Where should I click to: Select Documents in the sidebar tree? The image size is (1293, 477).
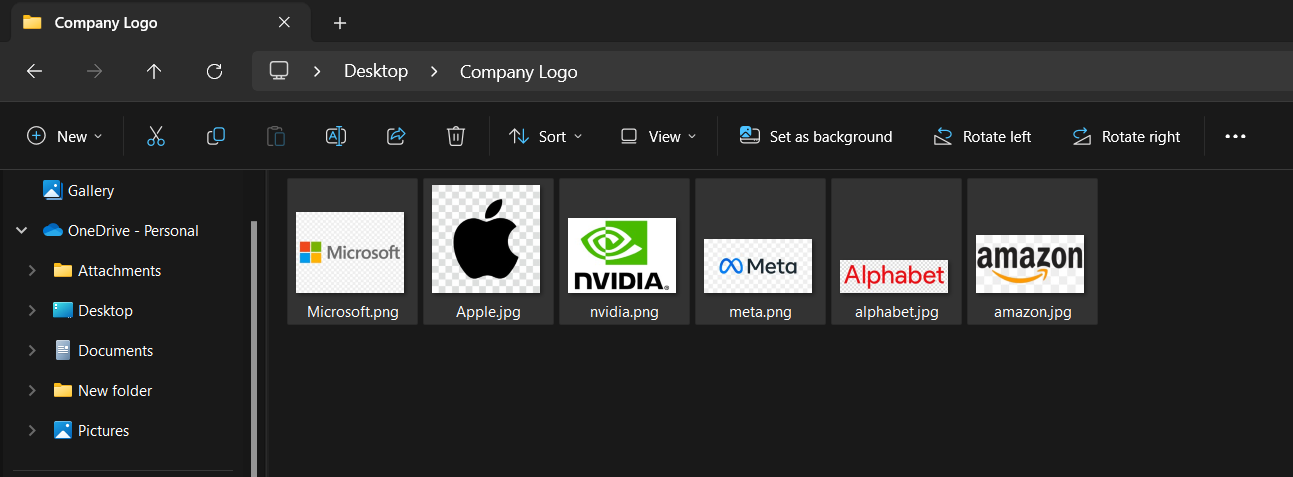(103, 351)
